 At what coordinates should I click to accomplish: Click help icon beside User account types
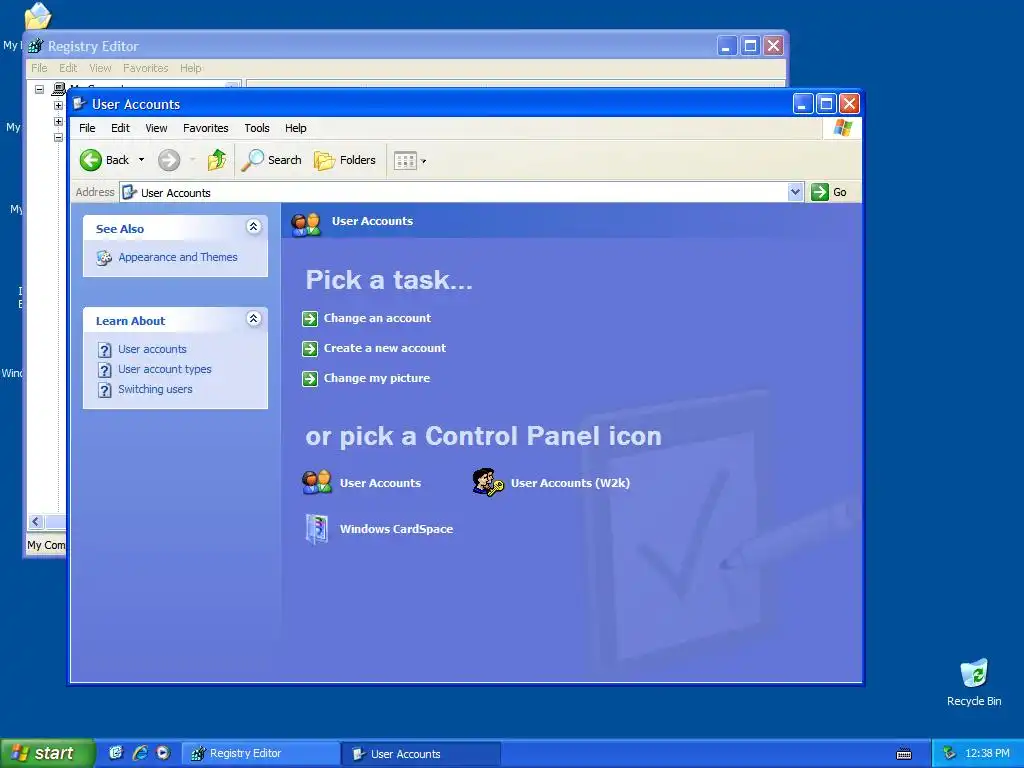pyautogui.click(x=104, y=370)
